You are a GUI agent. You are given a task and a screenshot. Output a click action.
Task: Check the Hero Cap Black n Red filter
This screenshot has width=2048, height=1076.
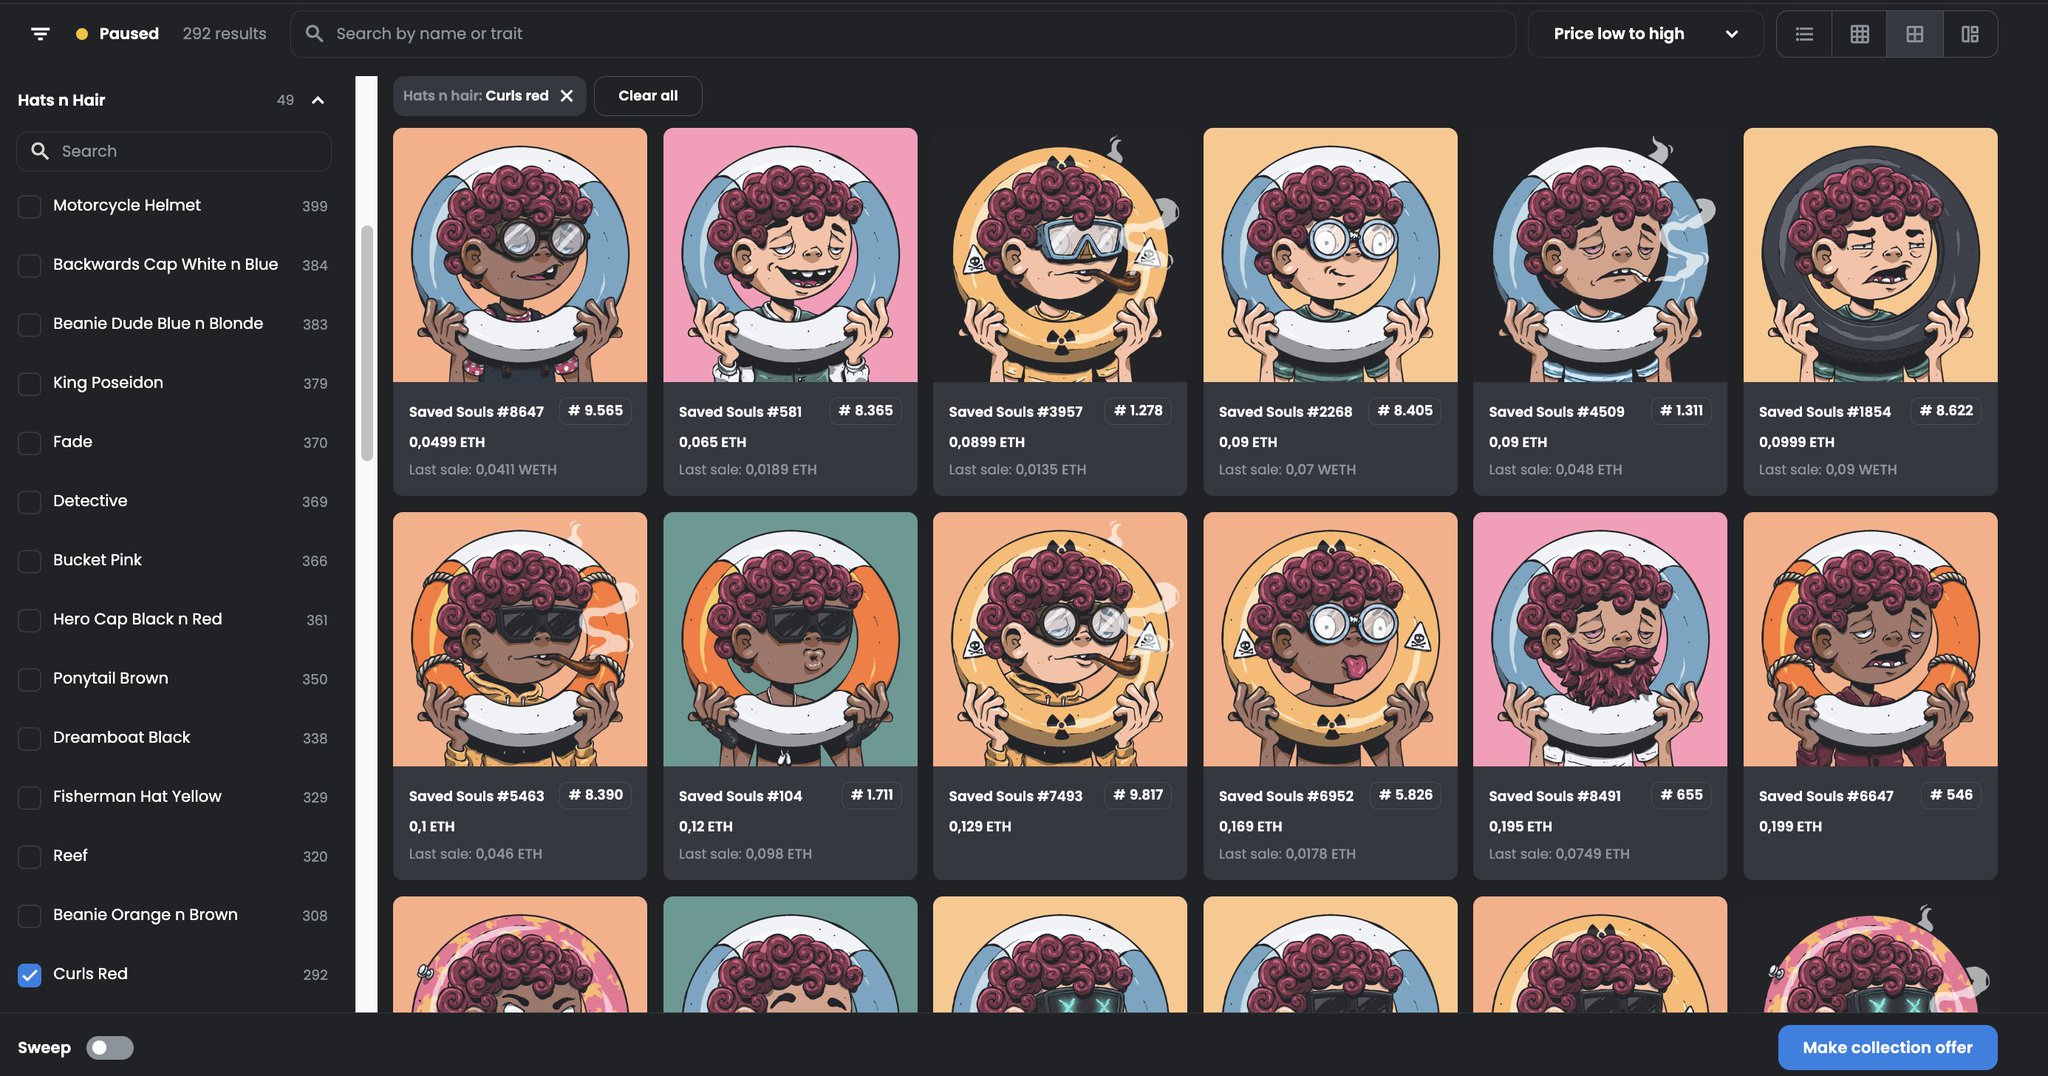point(30,620)
